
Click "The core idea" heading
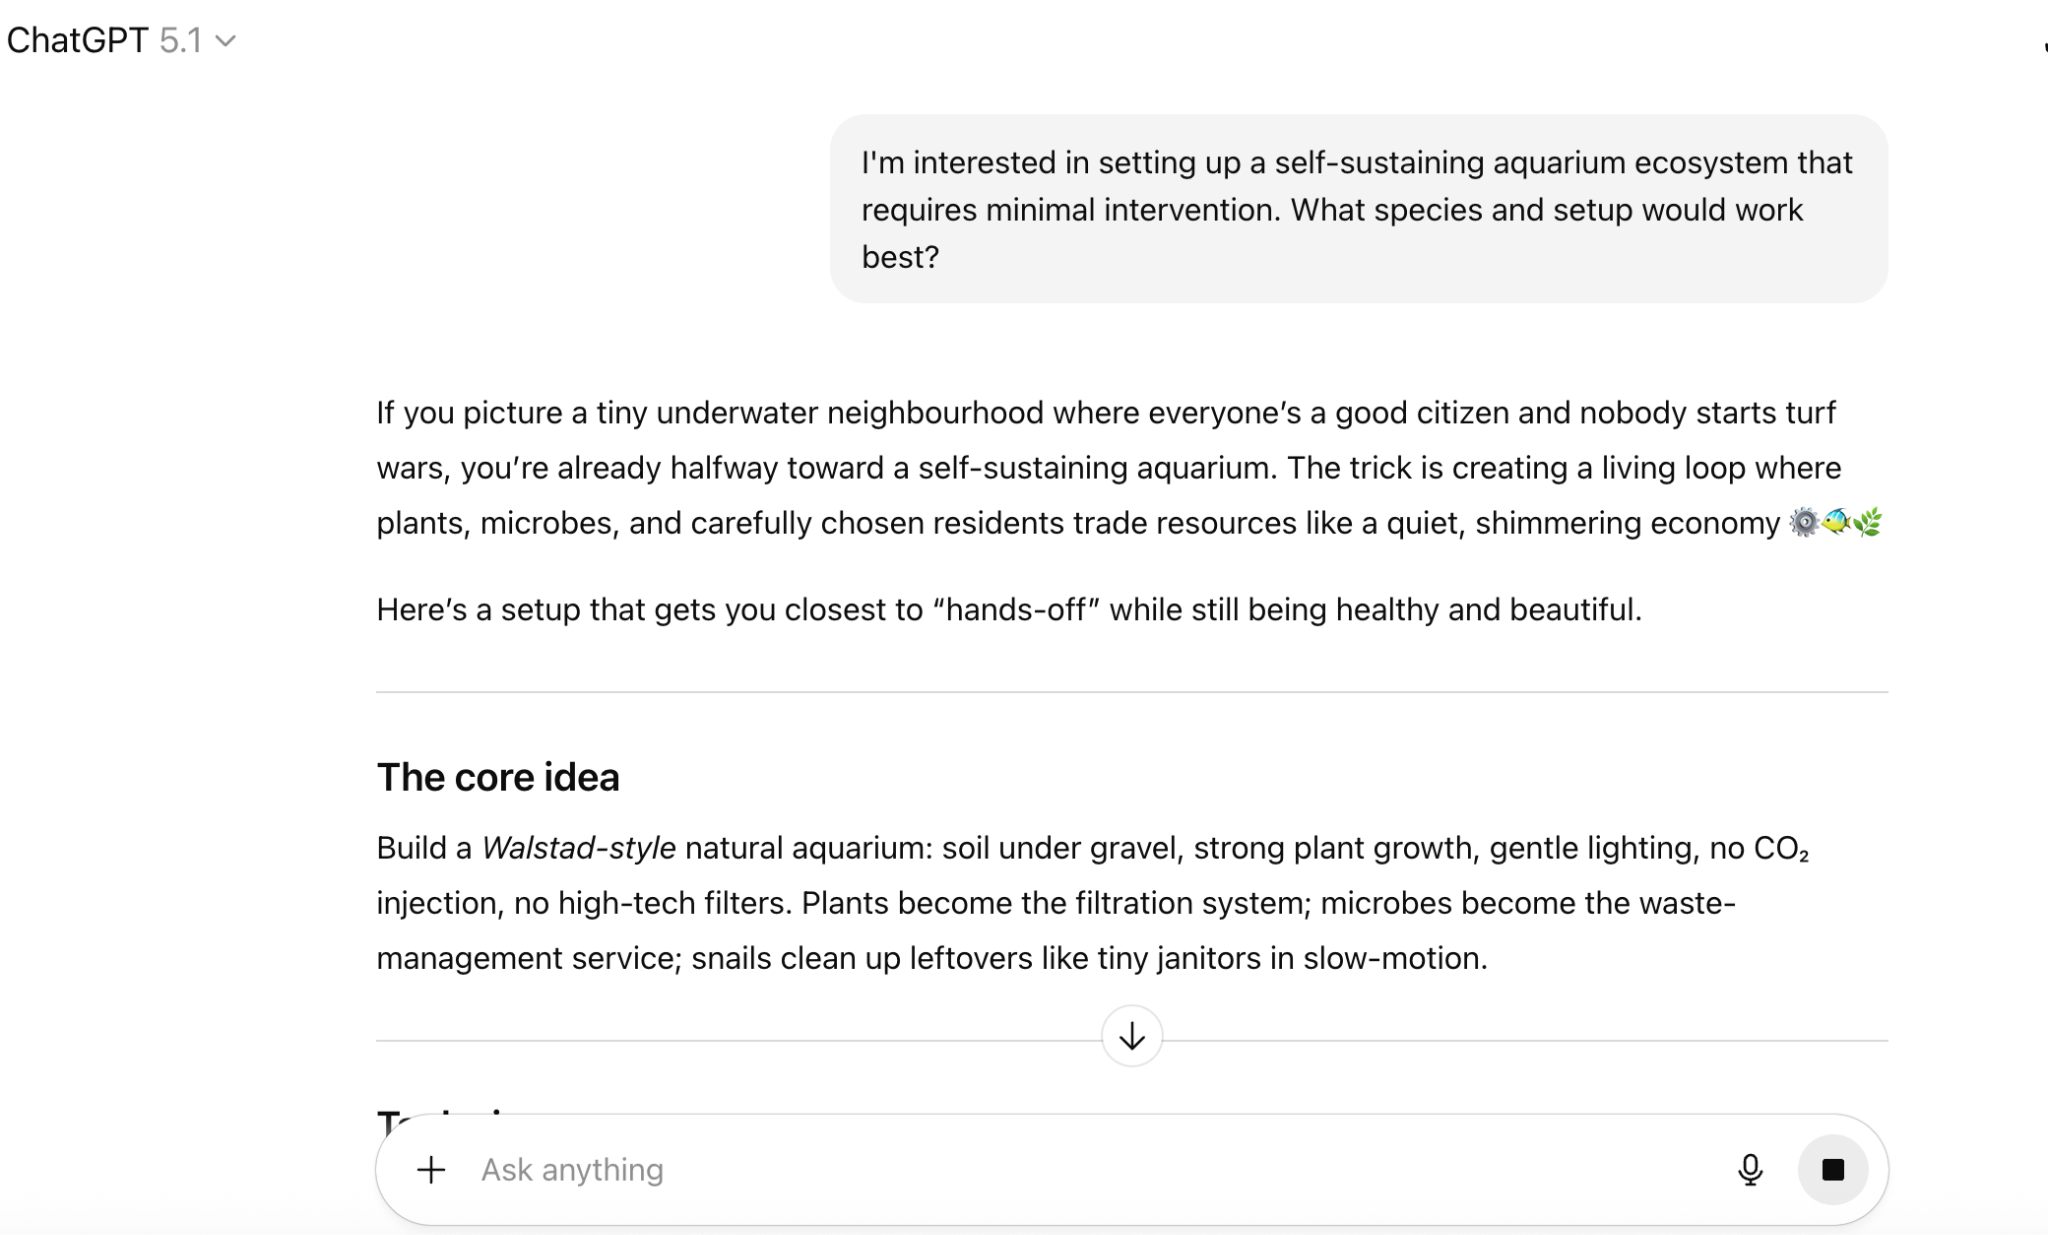tap(498, 777)
